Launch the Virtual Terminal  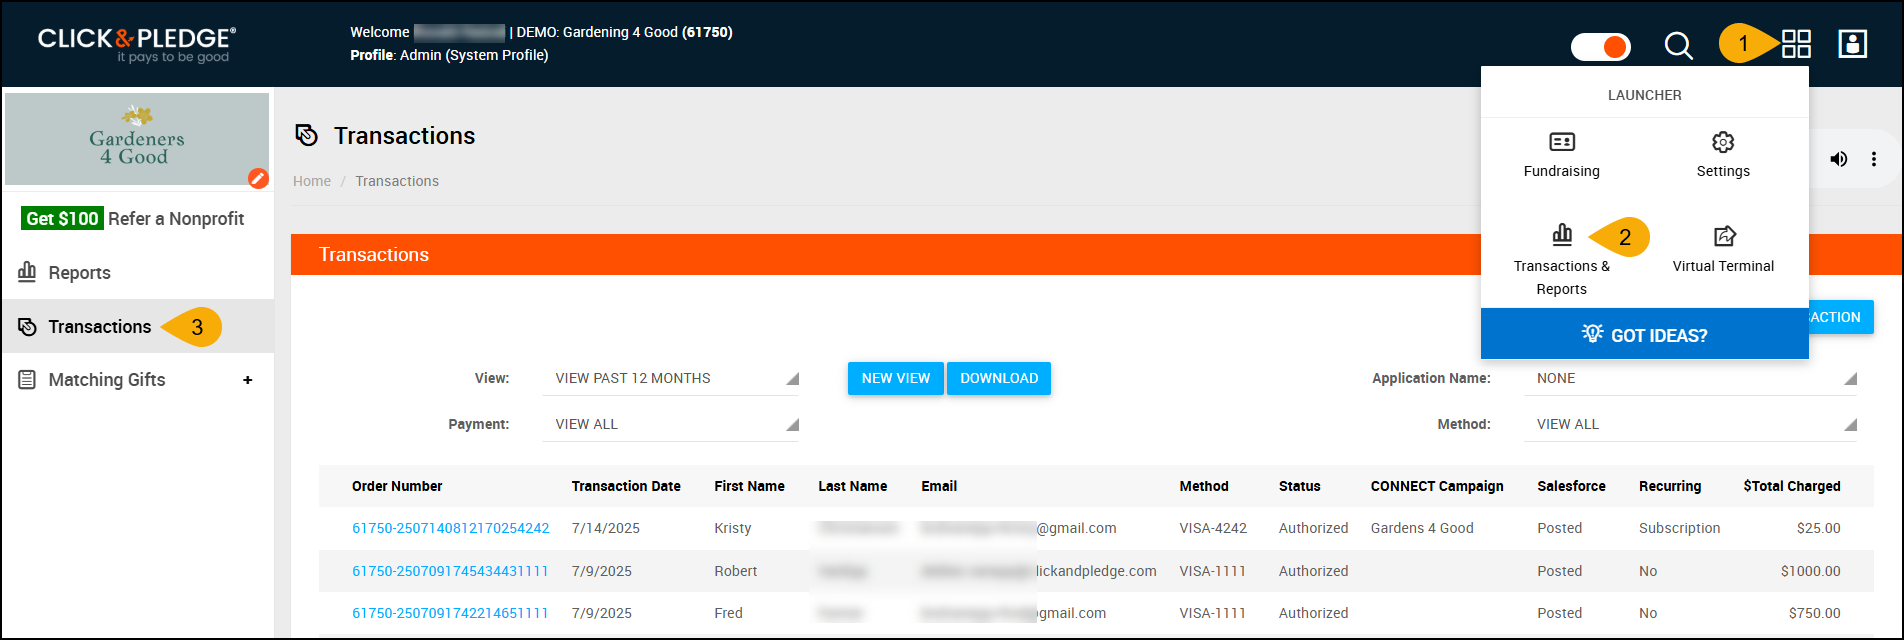[1723, 250]
